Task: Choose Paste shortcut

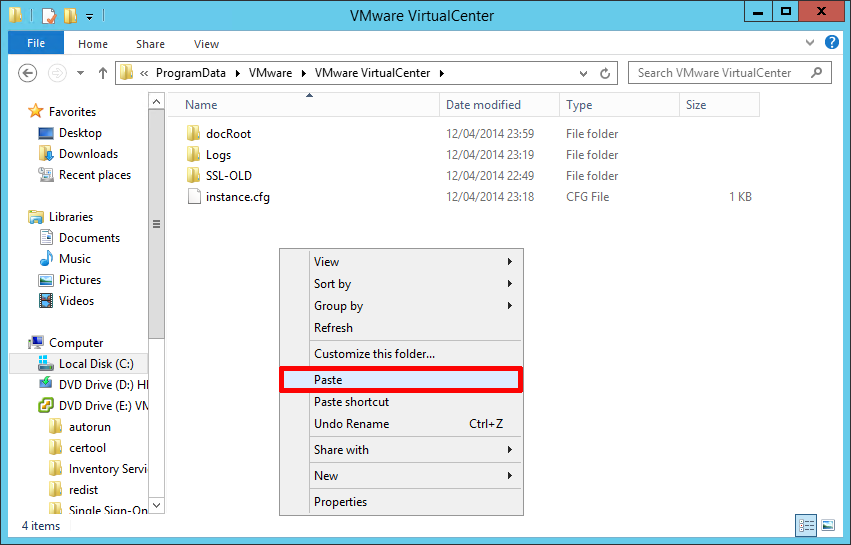Action: (401, 402)
